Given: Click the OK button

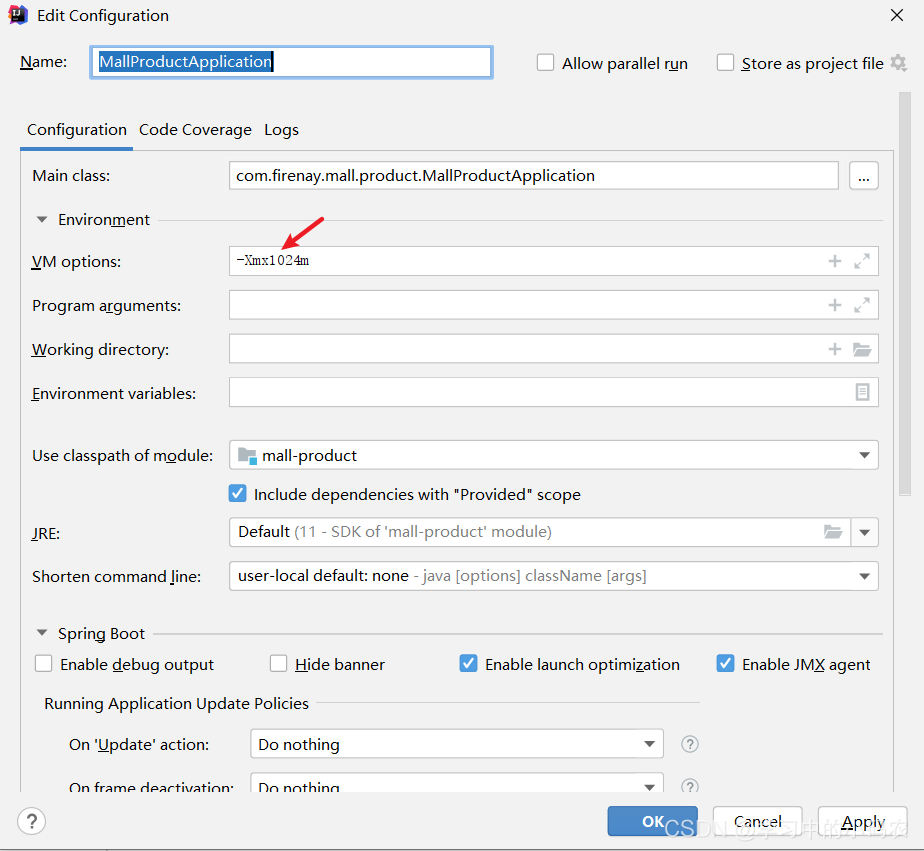Looking at the screenshot, I should pos(652,821).
